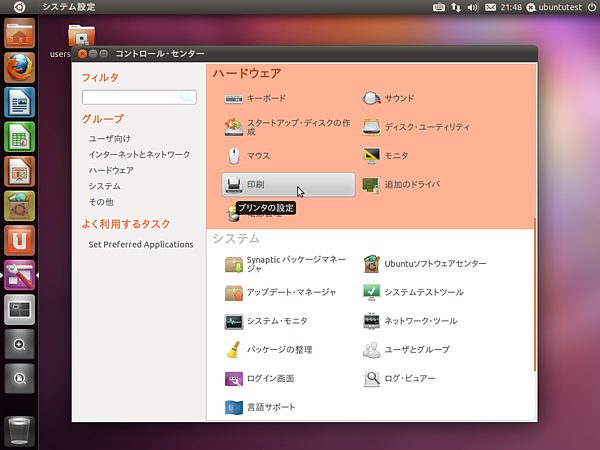Open Home Folder in launcher
Image resolution: width=600 pixels, height=450 pixels.
coord(19,33)
